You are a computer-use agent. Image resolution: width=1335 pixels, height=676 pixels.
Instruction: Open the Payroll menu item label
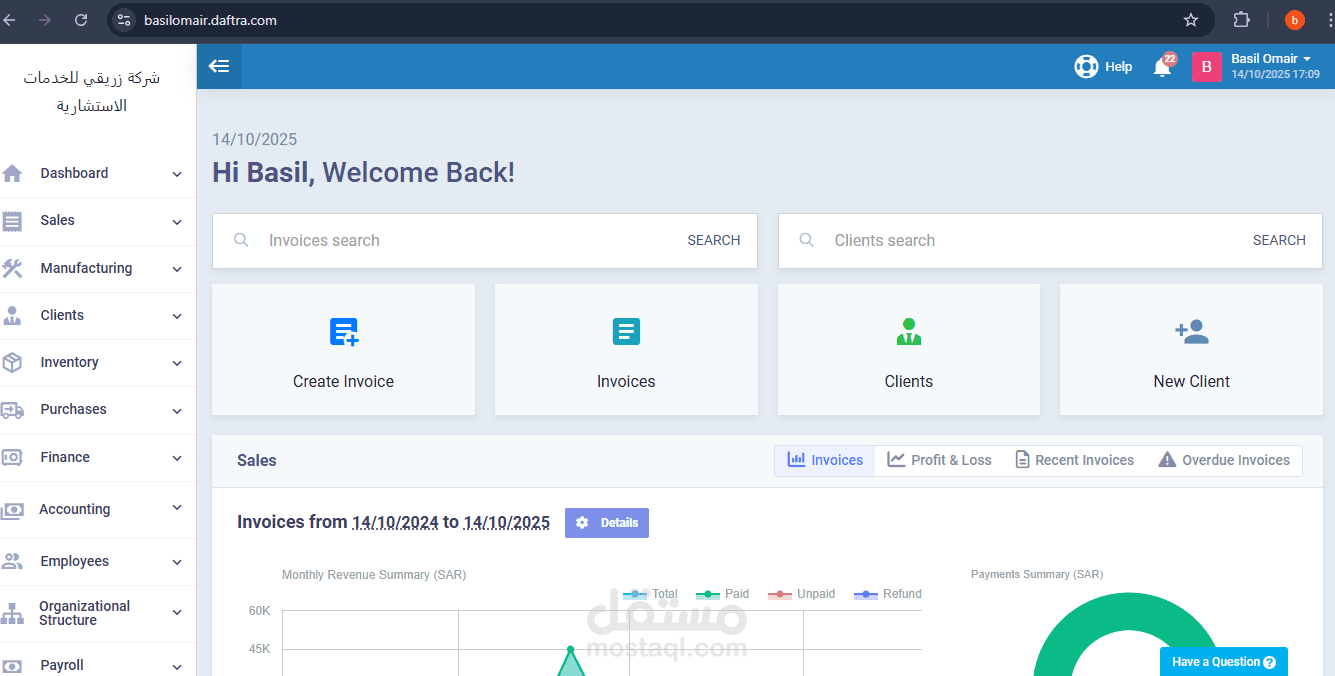(62, 665)
